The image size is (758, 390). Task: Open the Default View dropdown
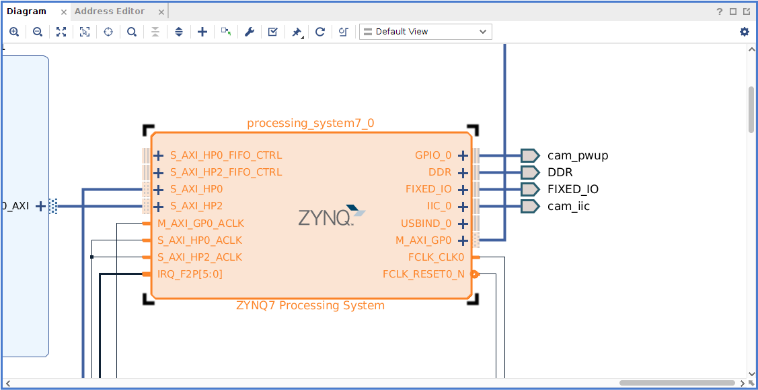(x=425, y=32)
